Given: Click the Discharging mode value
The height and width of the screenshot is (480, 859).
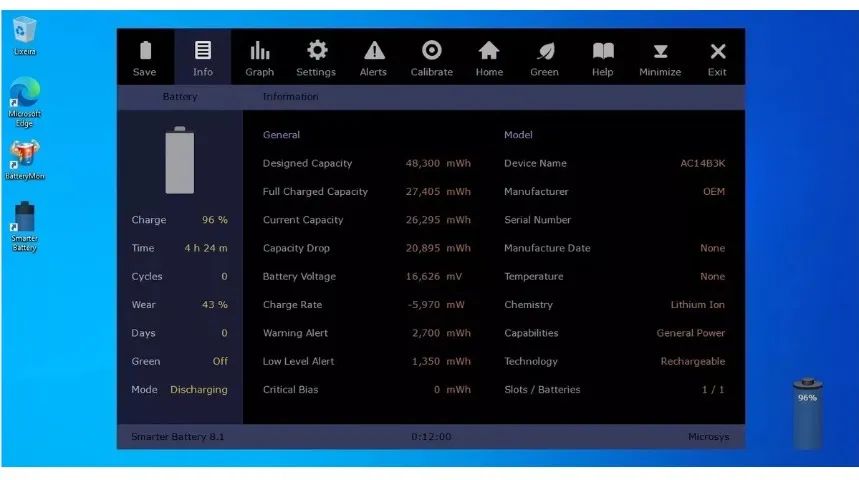Looking at the screenshot, I should point(198,390).
